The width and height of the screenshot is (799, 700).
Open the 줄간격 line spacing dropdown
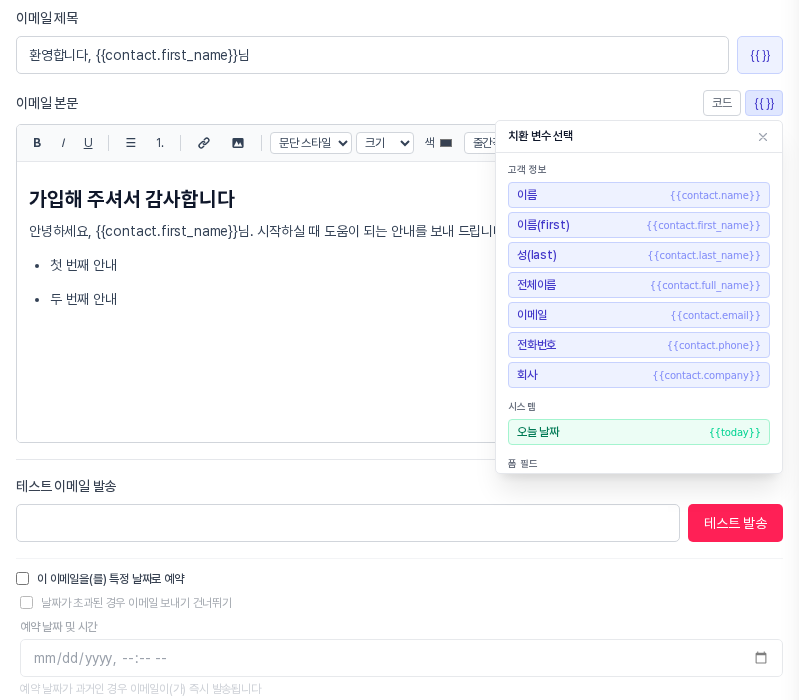tap(481, 143)
